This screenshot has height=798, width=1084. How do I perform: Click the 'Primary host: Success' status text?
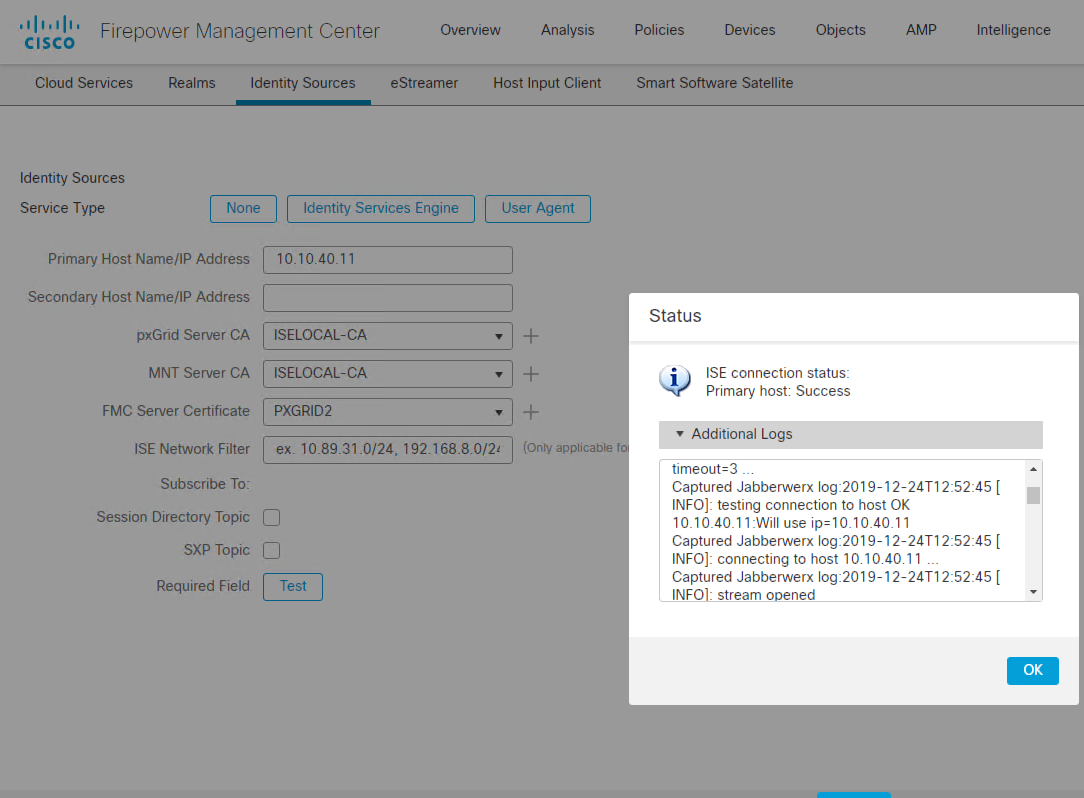click(778, 391)
